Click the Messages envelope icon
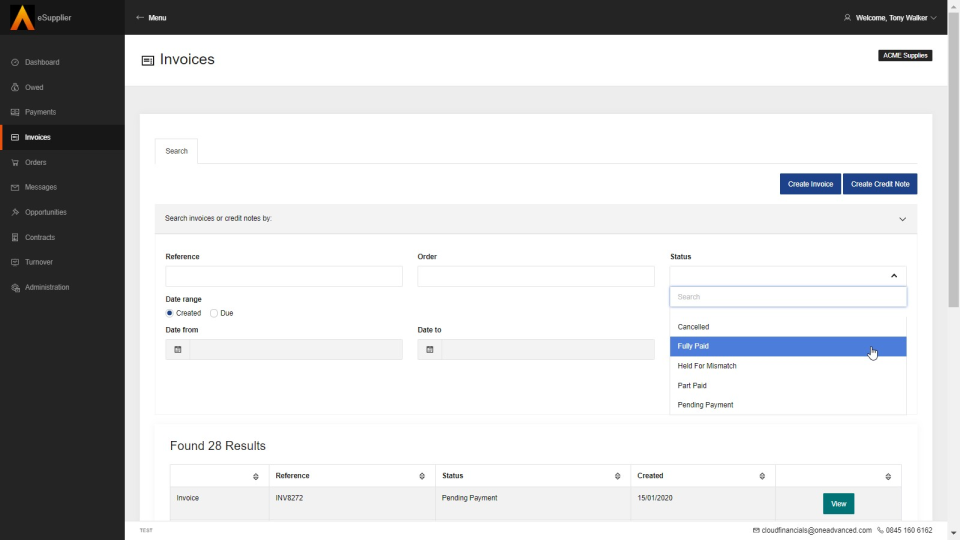Viewport: 960px width, 540px height. [x=15, y=187]
